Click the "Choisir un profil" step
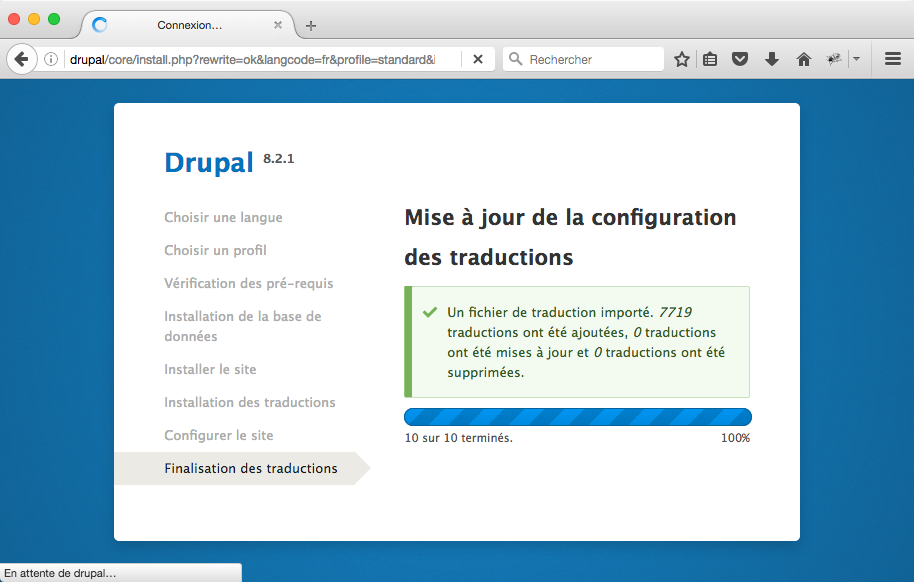The width and height of the screenshot is (914, 582). pos(215,250)
